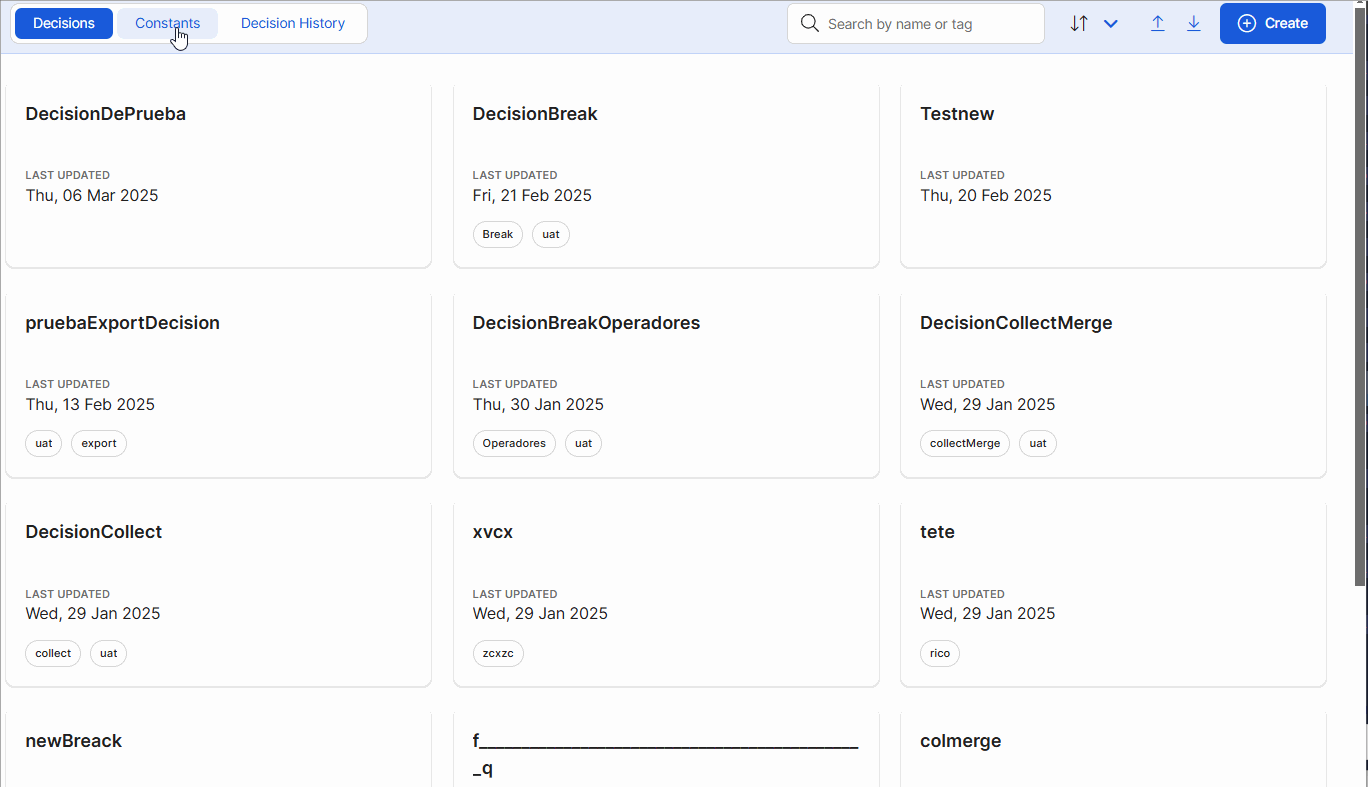1368x787 pixels.
Task: Click the collectMerge tag on DecisionCollectMerge
Action: 964,443
